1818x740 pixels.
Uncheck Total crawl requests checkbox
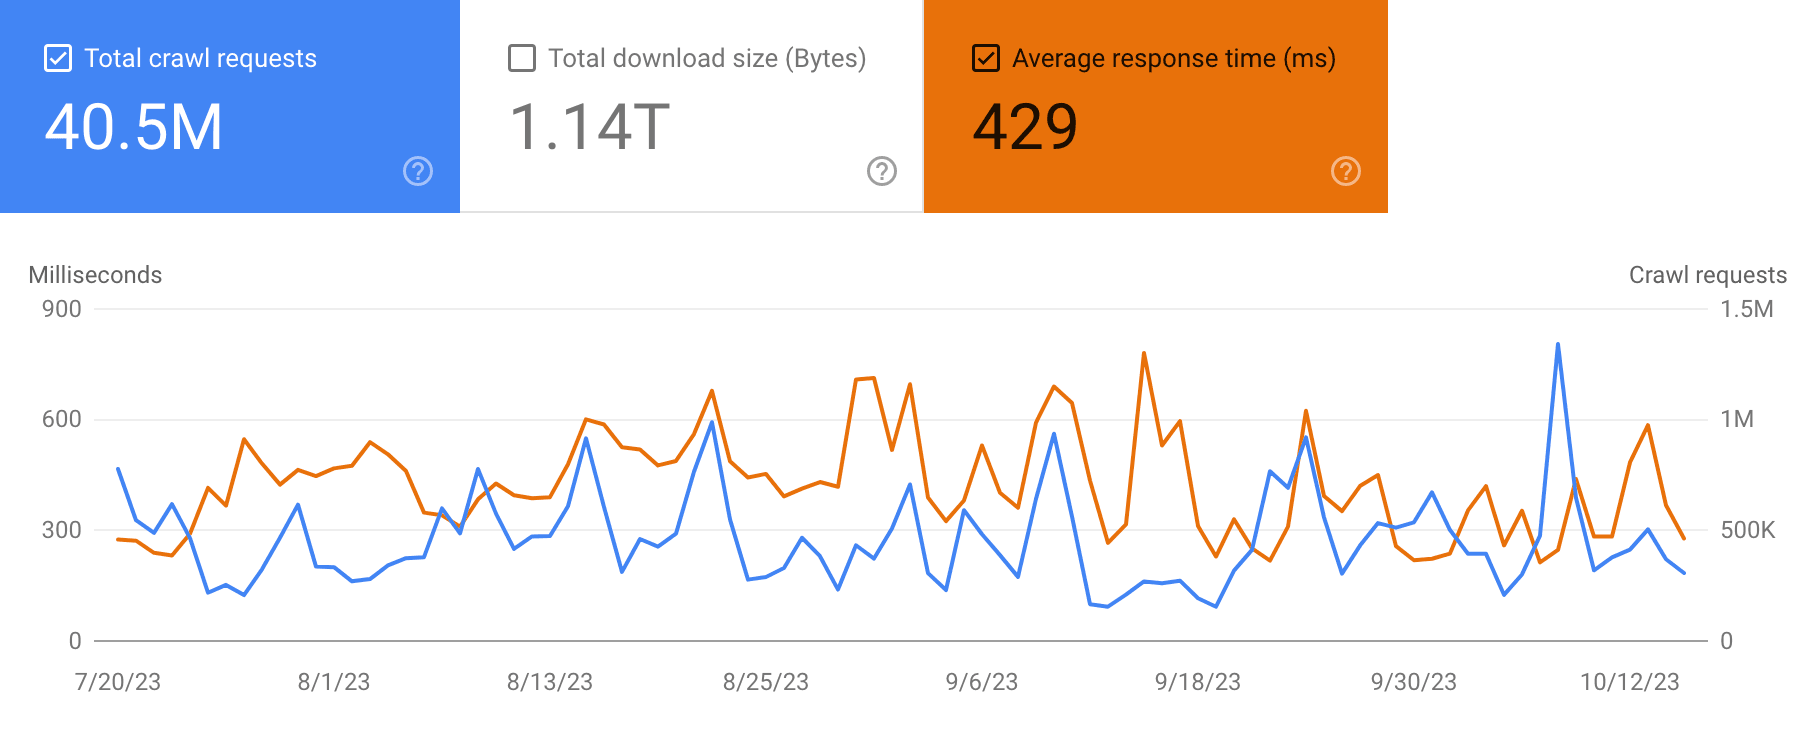pos(58,58)
